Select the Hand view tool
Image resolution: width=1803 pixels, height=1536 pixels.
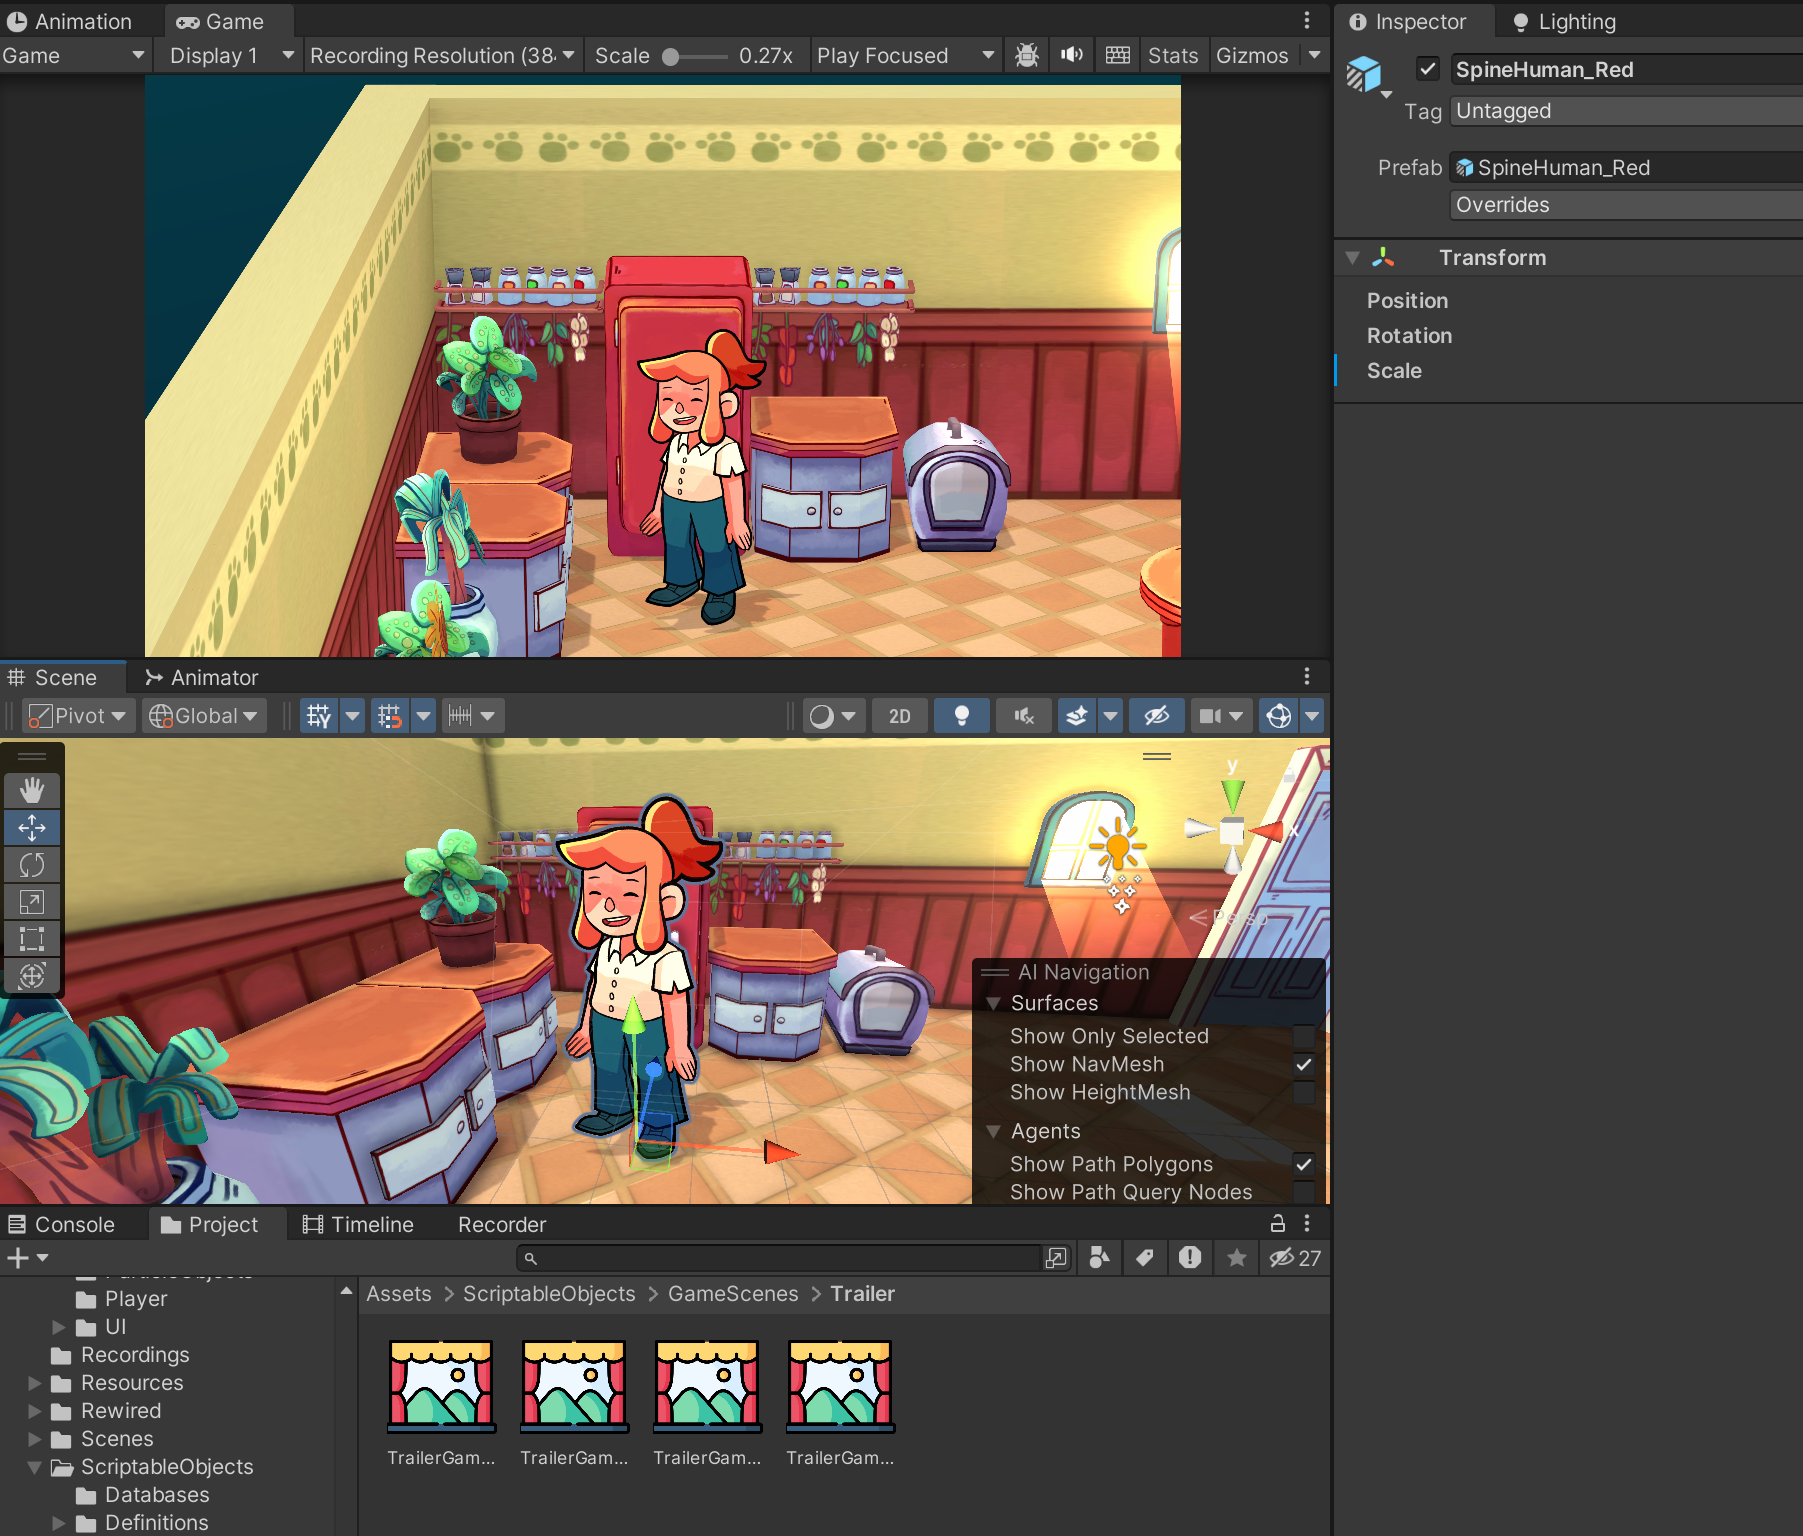32,791
